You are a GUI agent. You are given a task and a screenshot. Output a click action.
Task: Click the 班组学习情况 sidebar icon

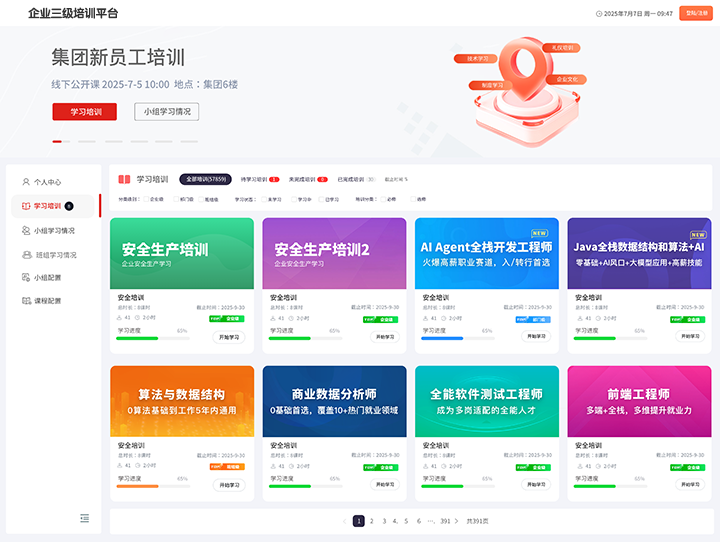(26, 254)
